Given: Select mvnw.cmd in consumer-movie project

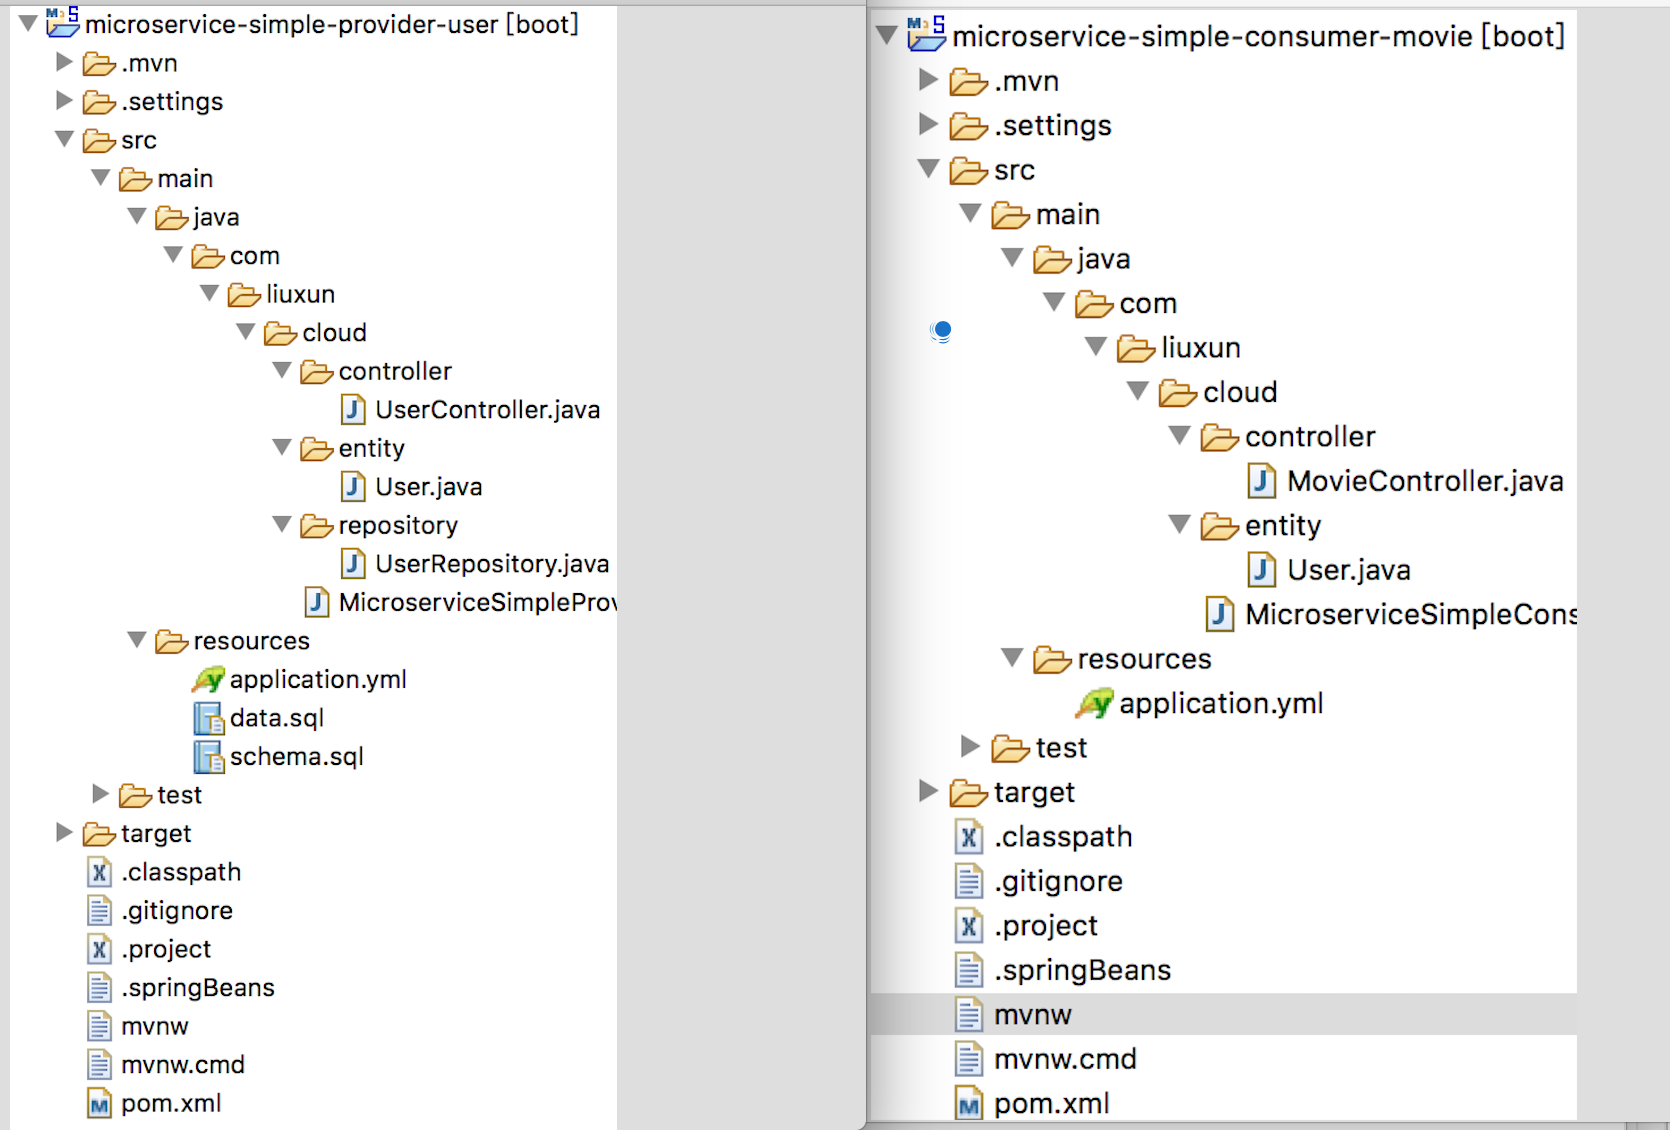Looking at the screenshot, I should click(1065, 1059).
